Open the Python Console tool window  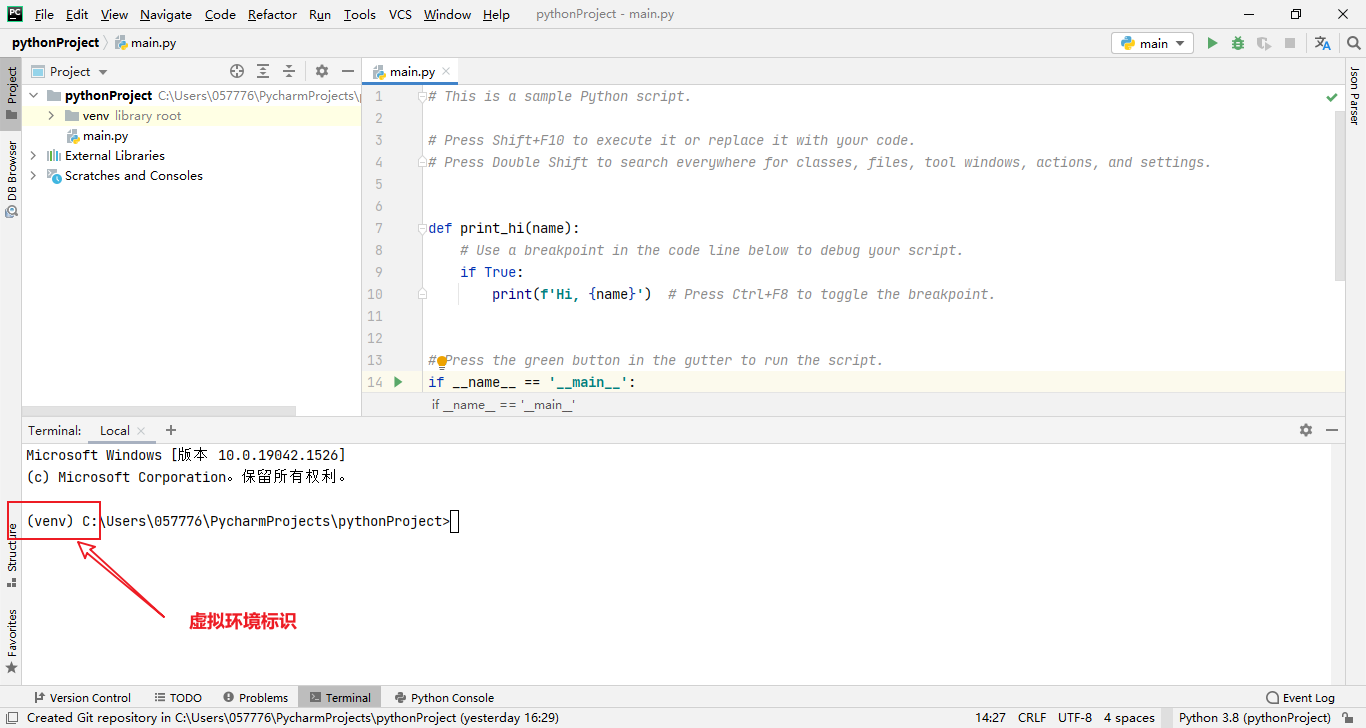(445, 698)
